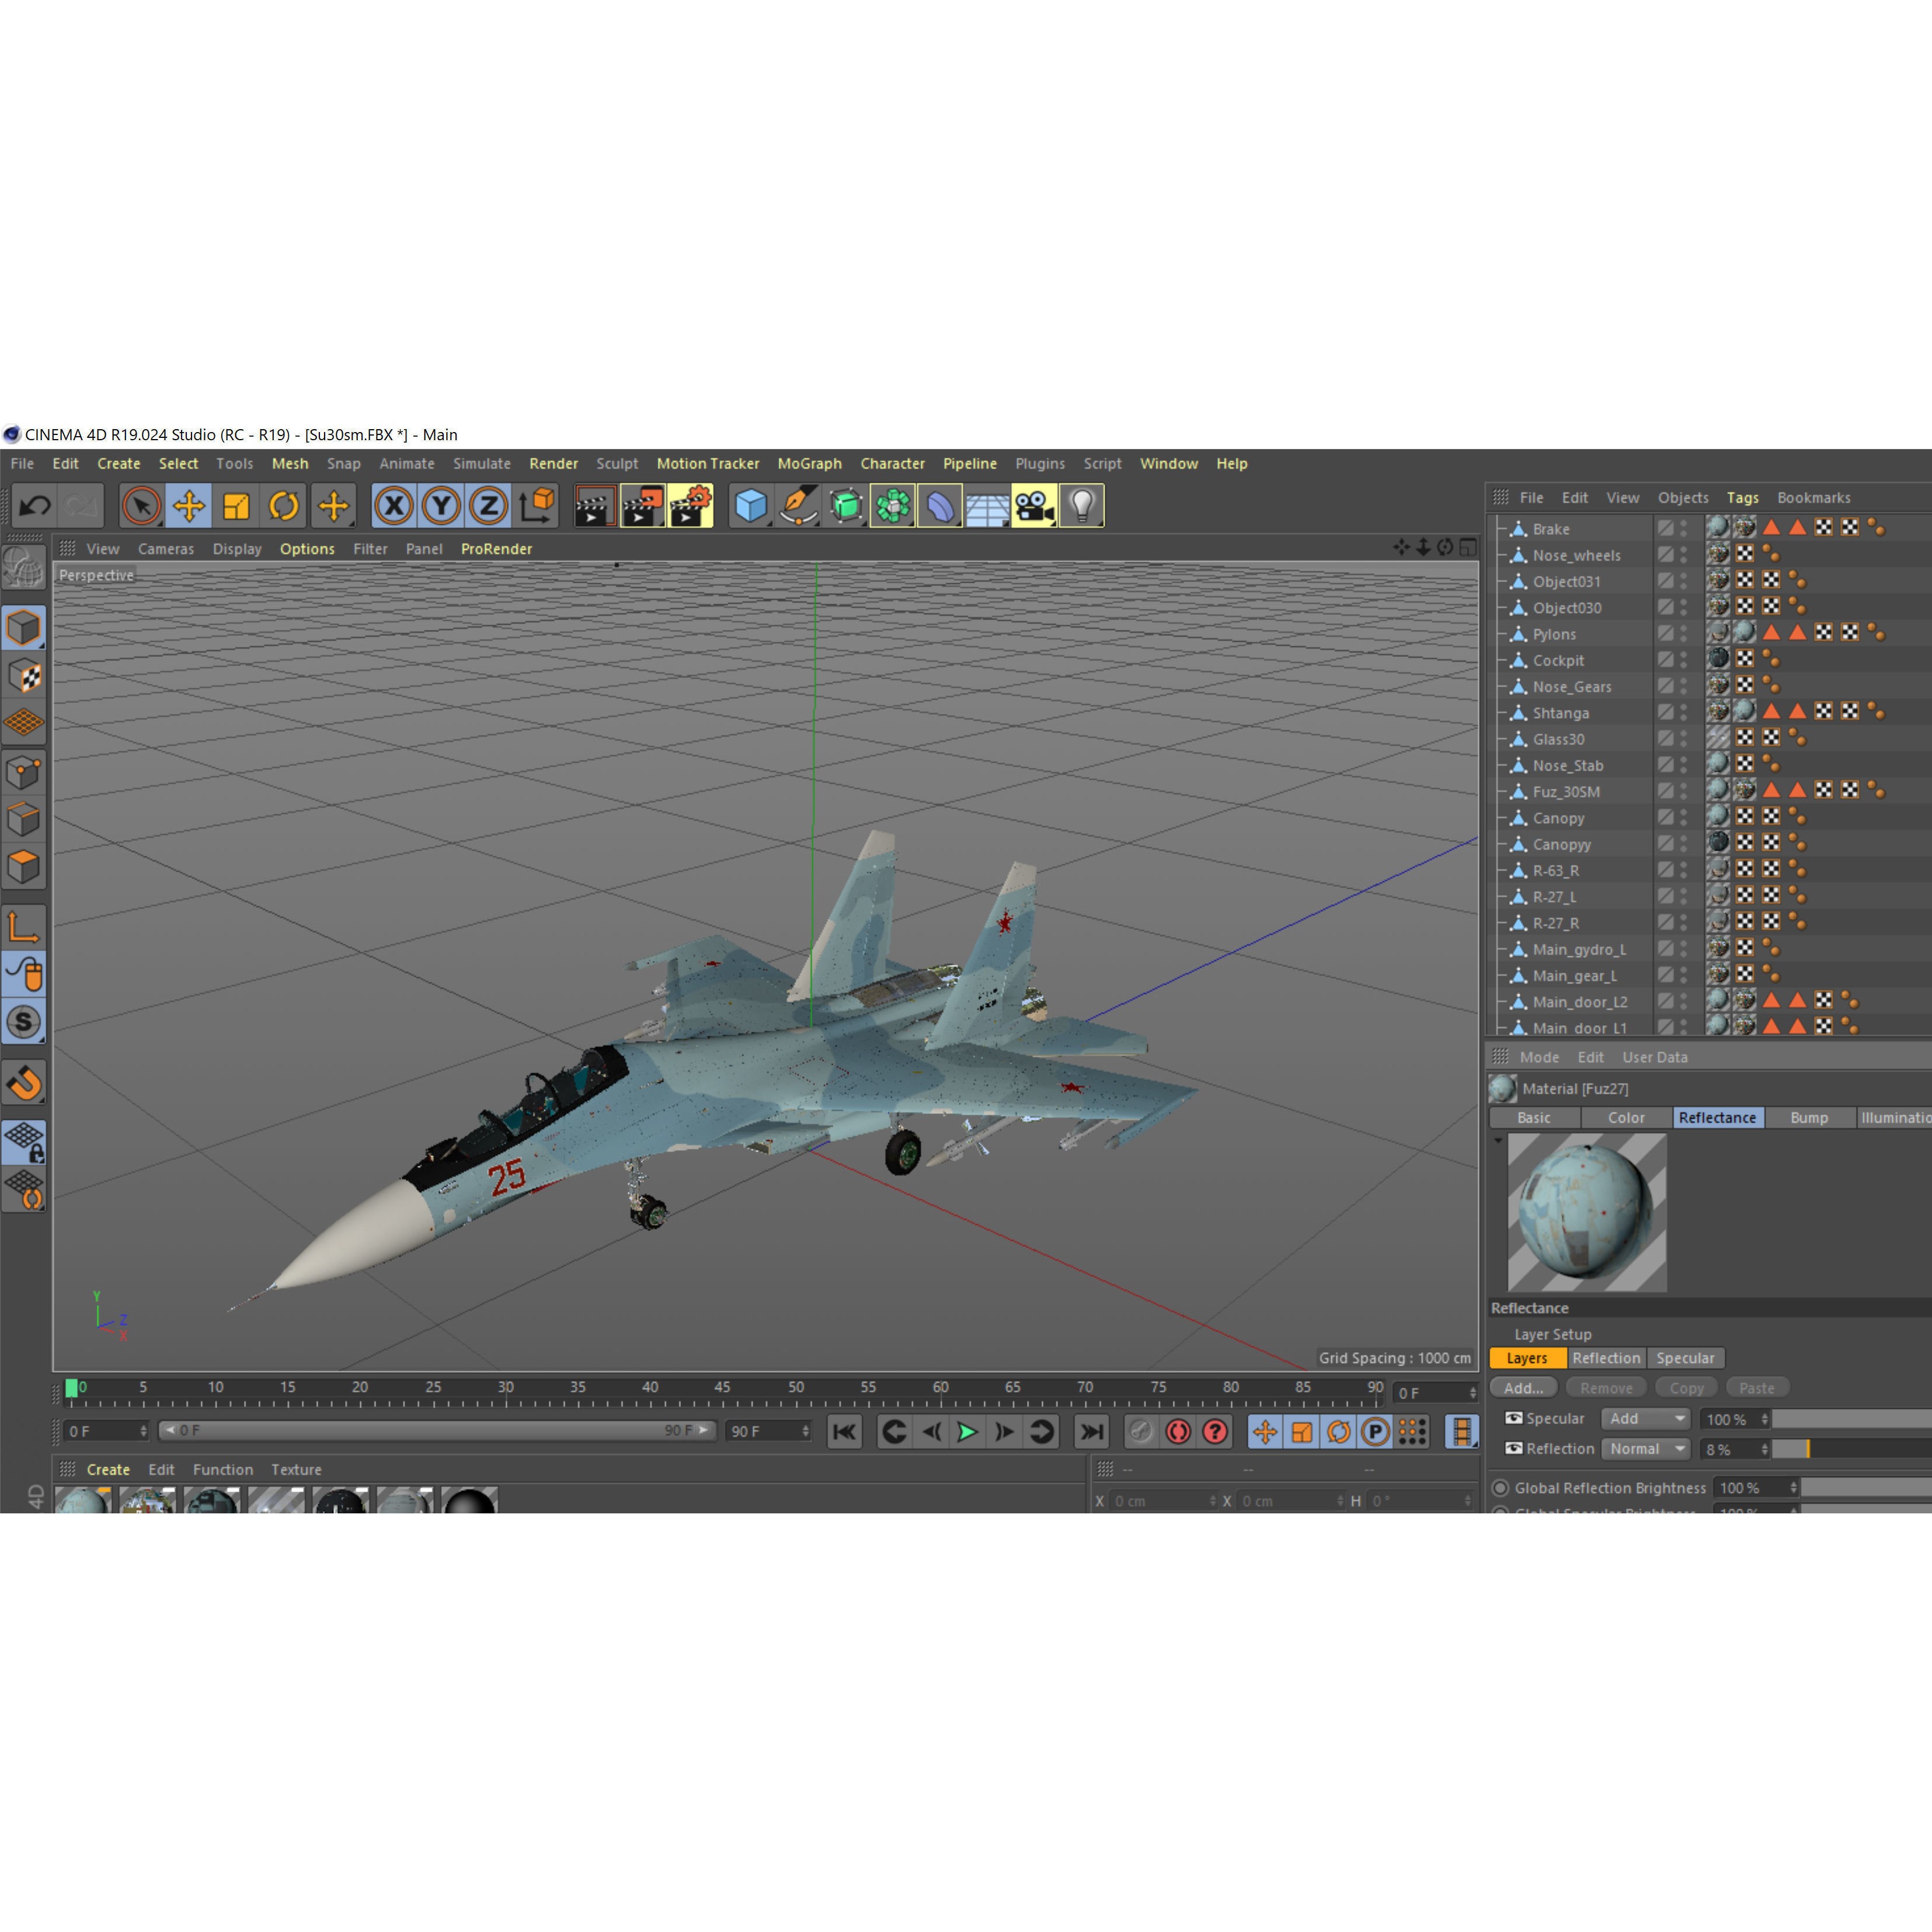
Task: Select the Rotate tool
Action: 285,507
